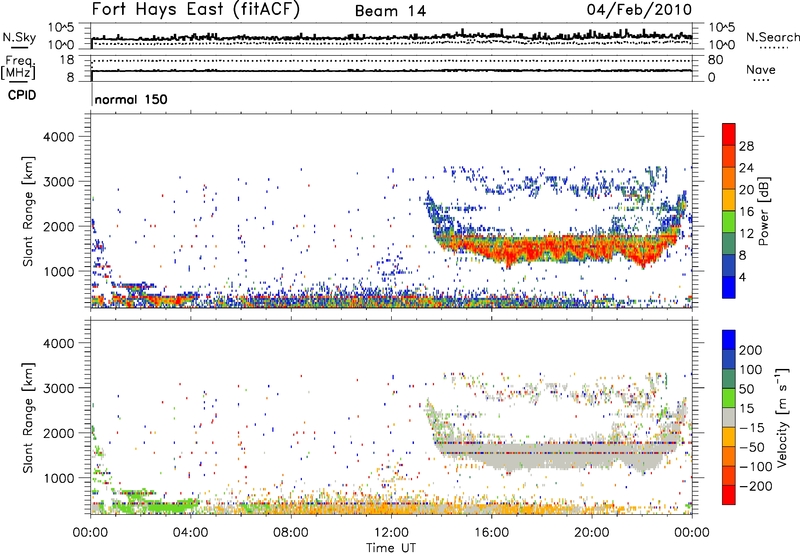Click the '04:00' time axis label
The image size is (800, 554).
191,533
